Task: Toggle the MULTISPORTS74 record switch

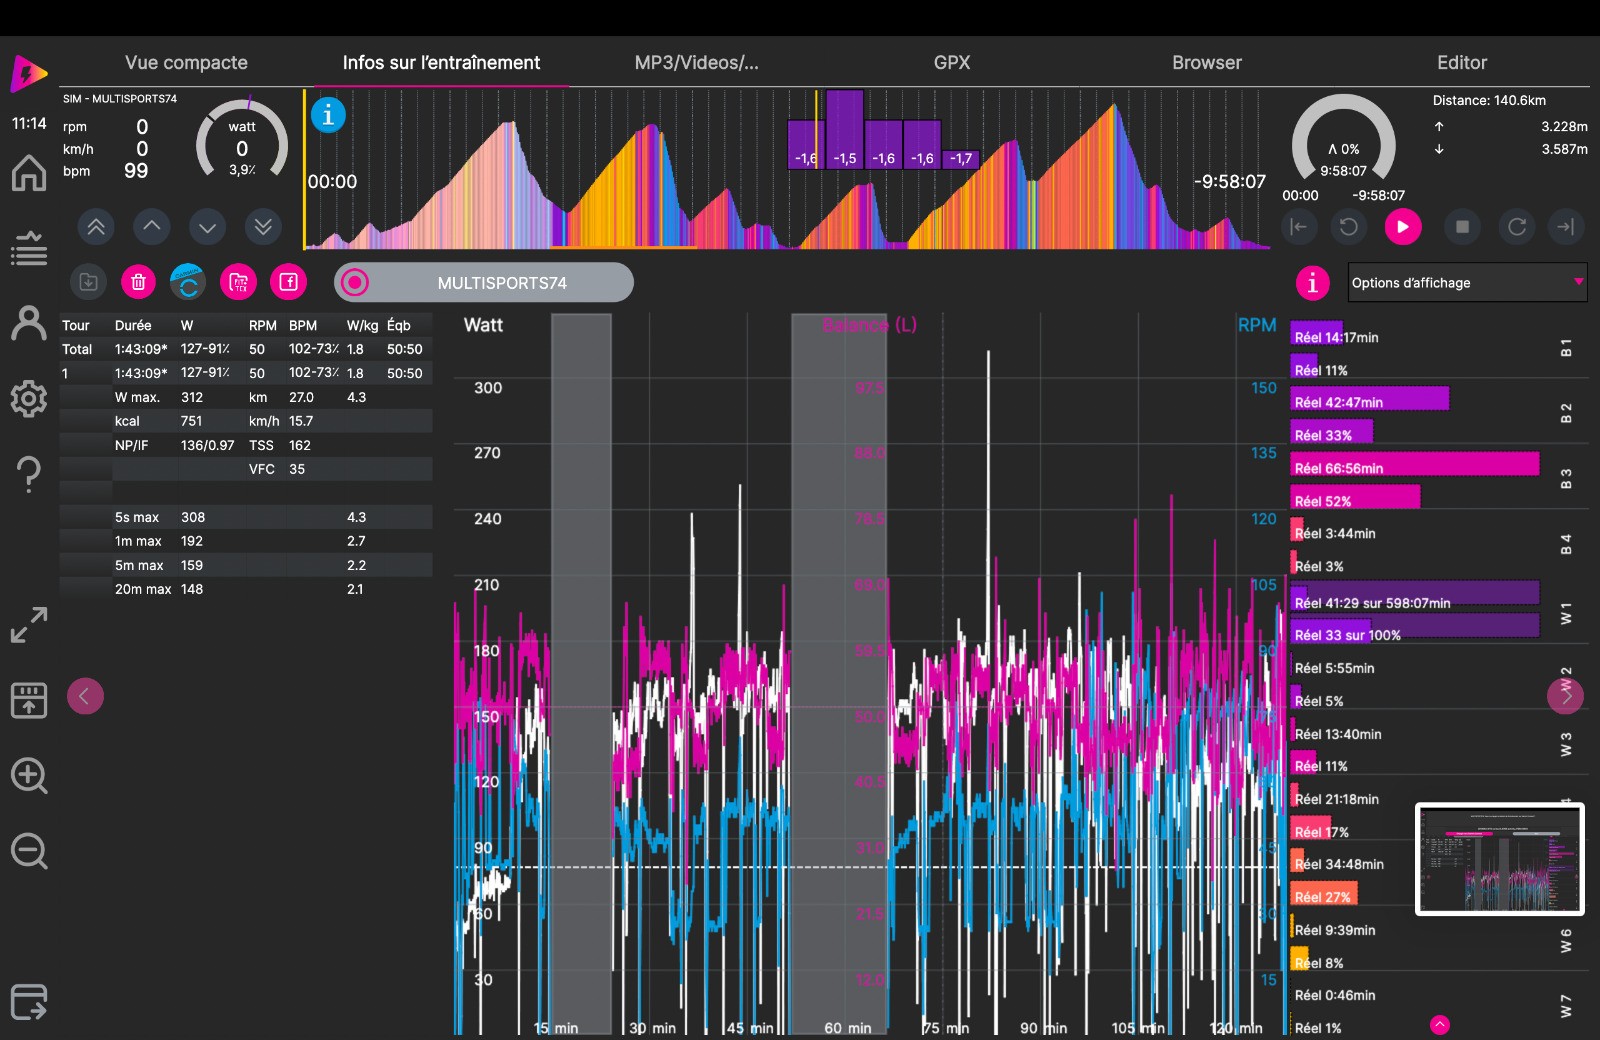Action: coord(355,283)
